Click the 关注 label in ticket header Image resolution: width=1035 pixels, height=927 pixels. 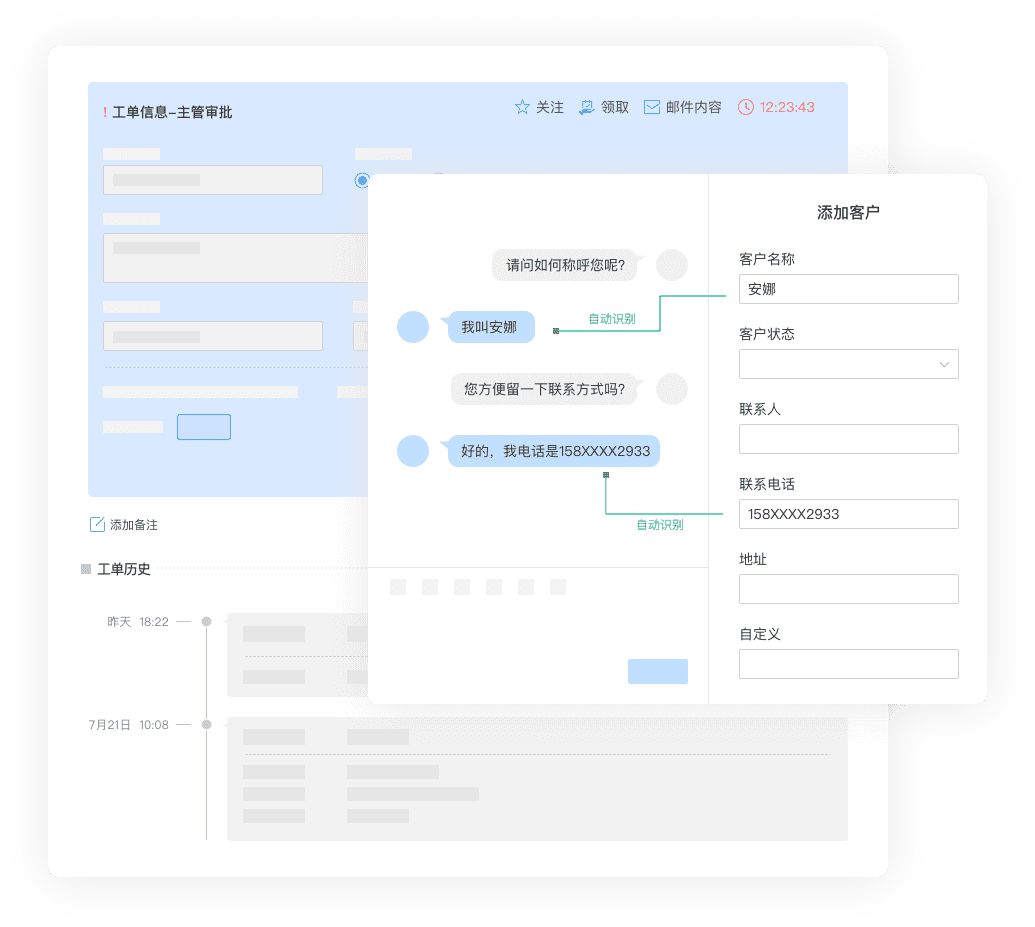tap(549, 107)
